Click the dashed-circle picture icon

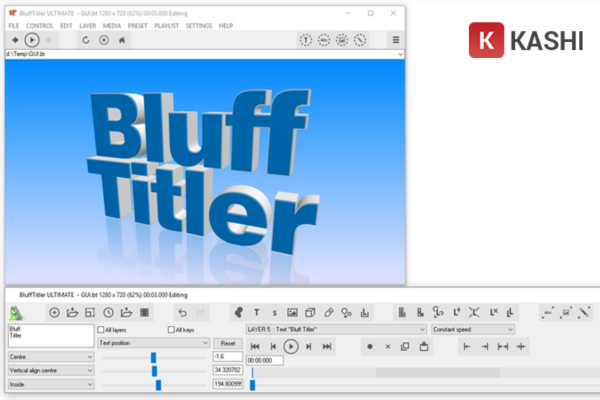pos(342,40)
